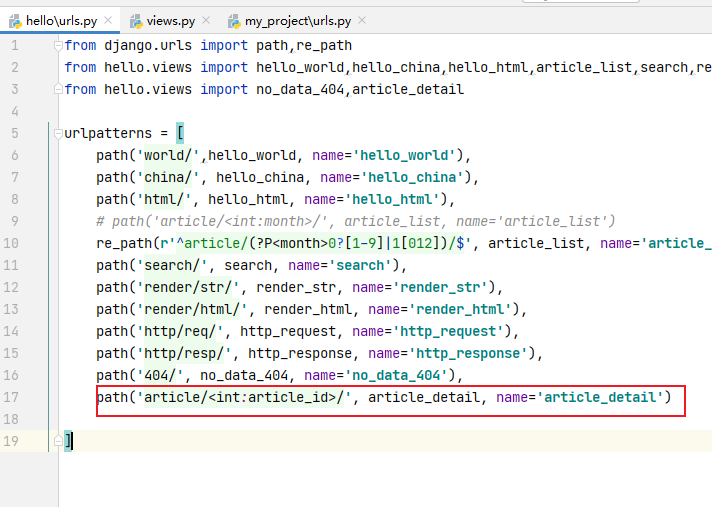The width and height of the screenshot is (712, 507).
Task: Click 'hello_world' in the line 2 import
Action: tap(300, 68)
